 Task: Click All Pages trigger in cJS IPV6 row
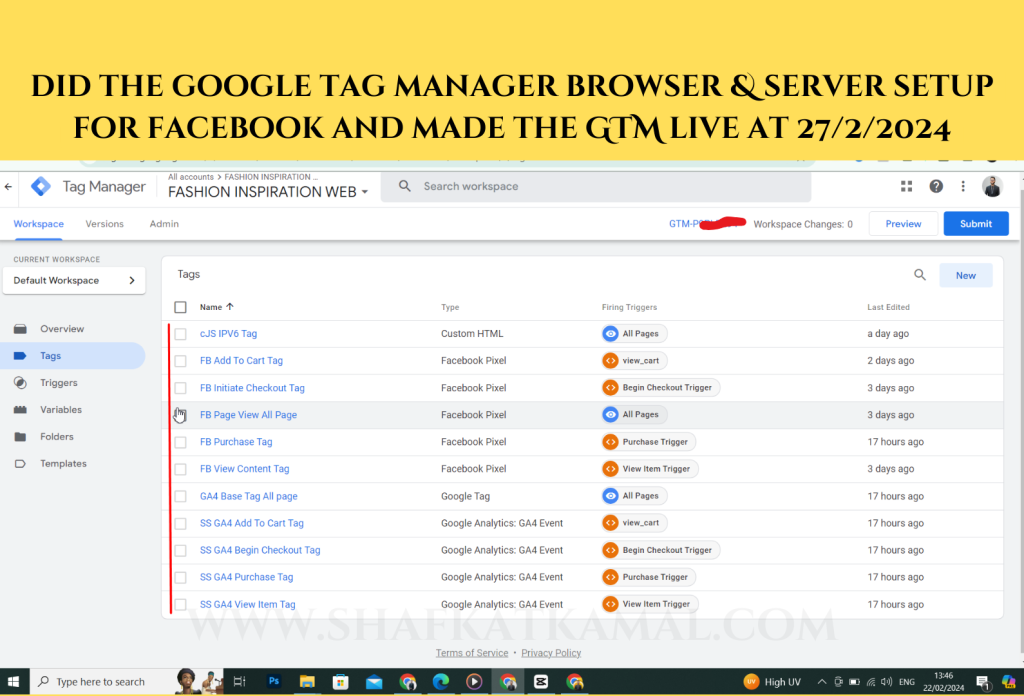(634, 334)
